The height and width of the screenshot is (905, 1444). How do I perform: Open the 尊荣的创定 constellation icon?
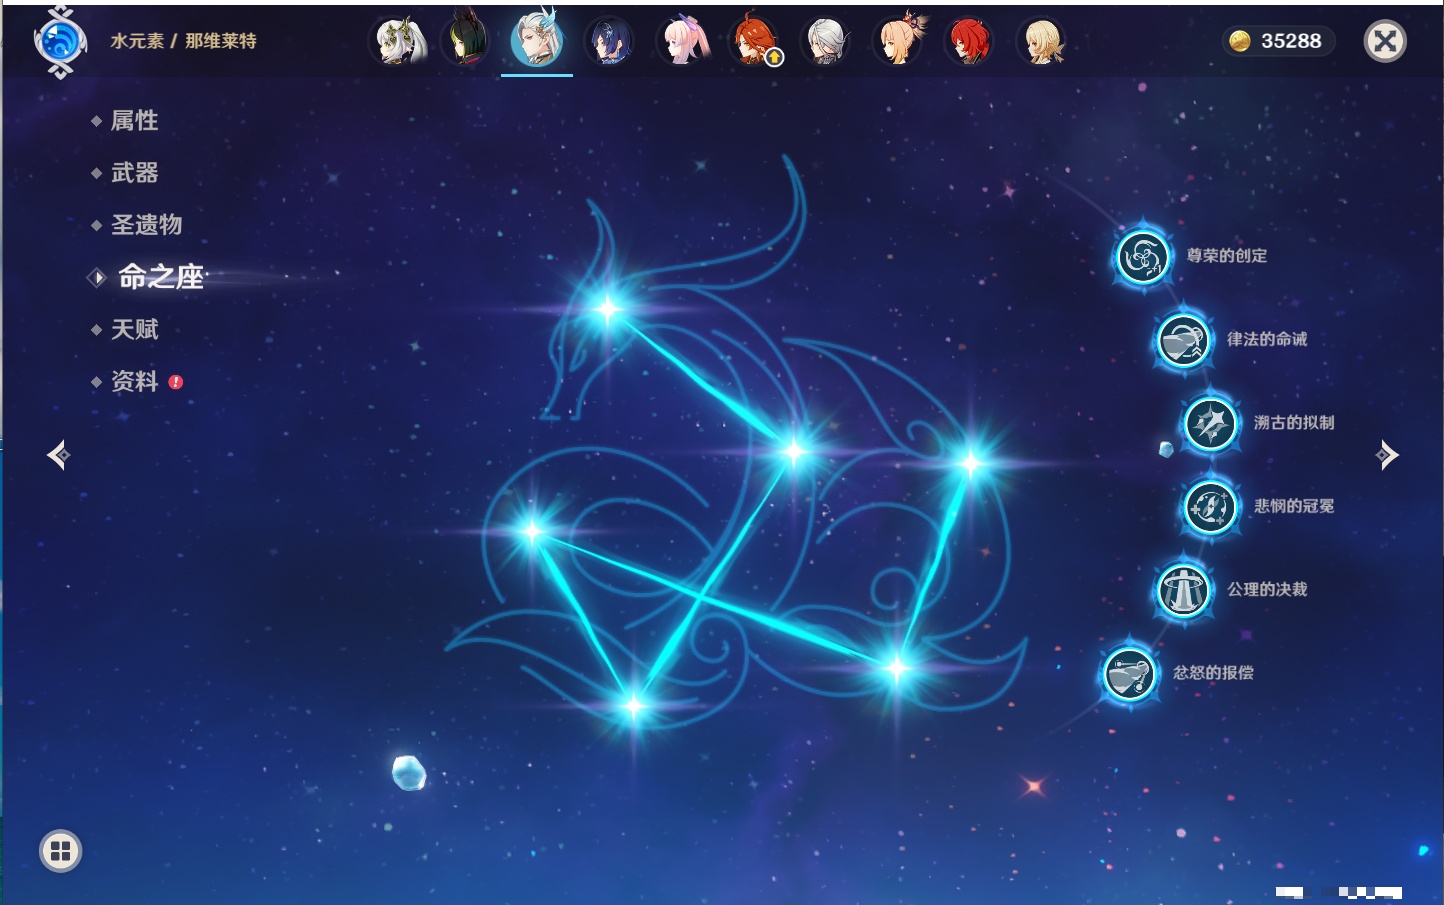click(x=1142, y=257)
